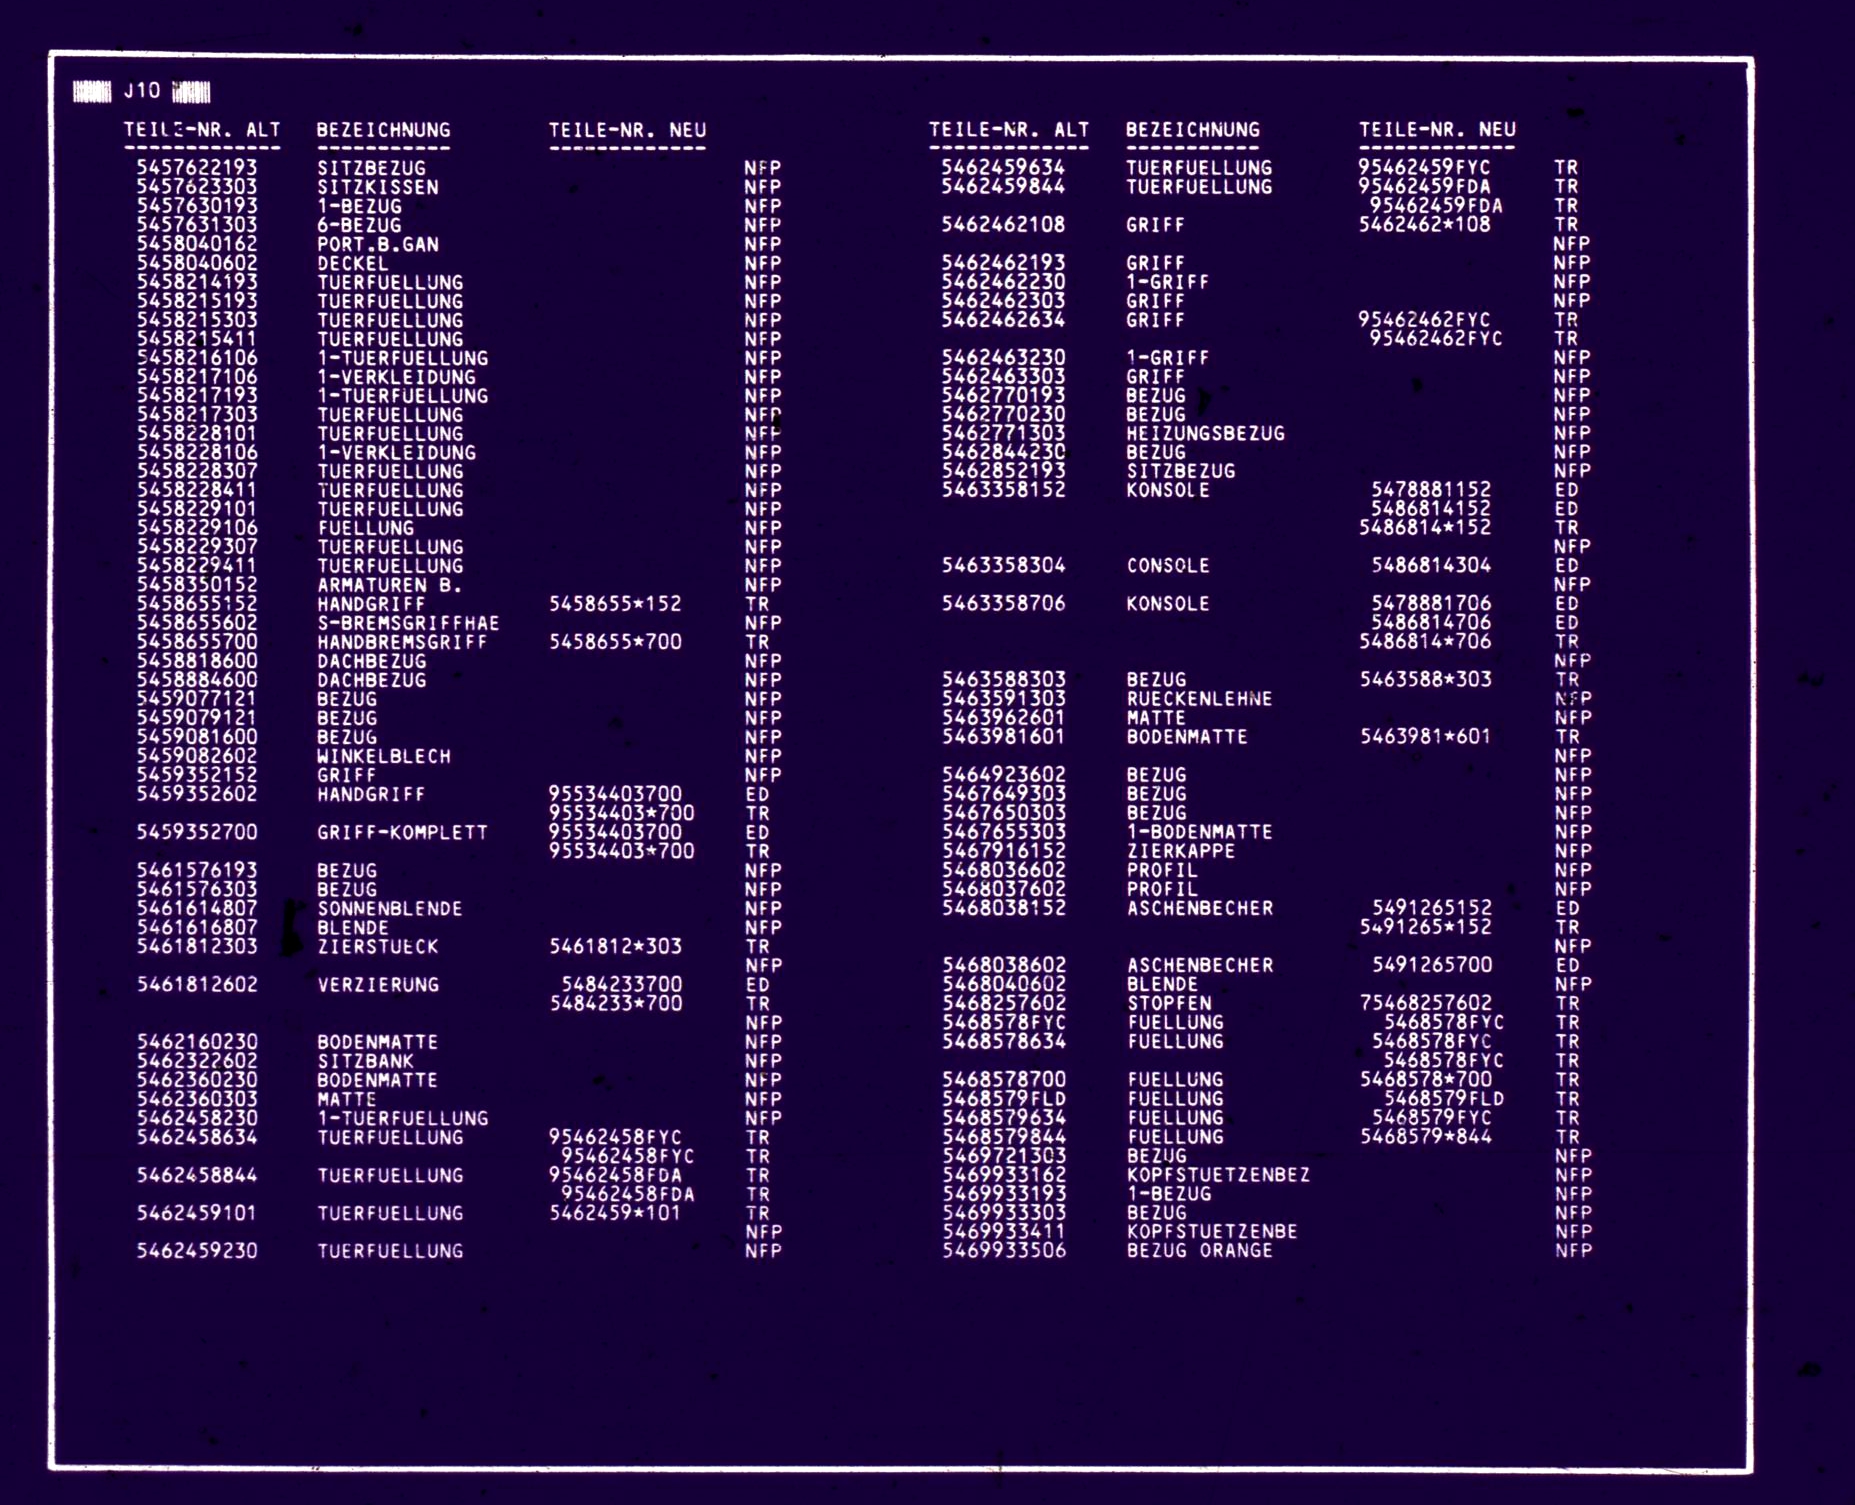Select new part number 5478881152
The image size is (1855, 1505).
click(1431, 490)
